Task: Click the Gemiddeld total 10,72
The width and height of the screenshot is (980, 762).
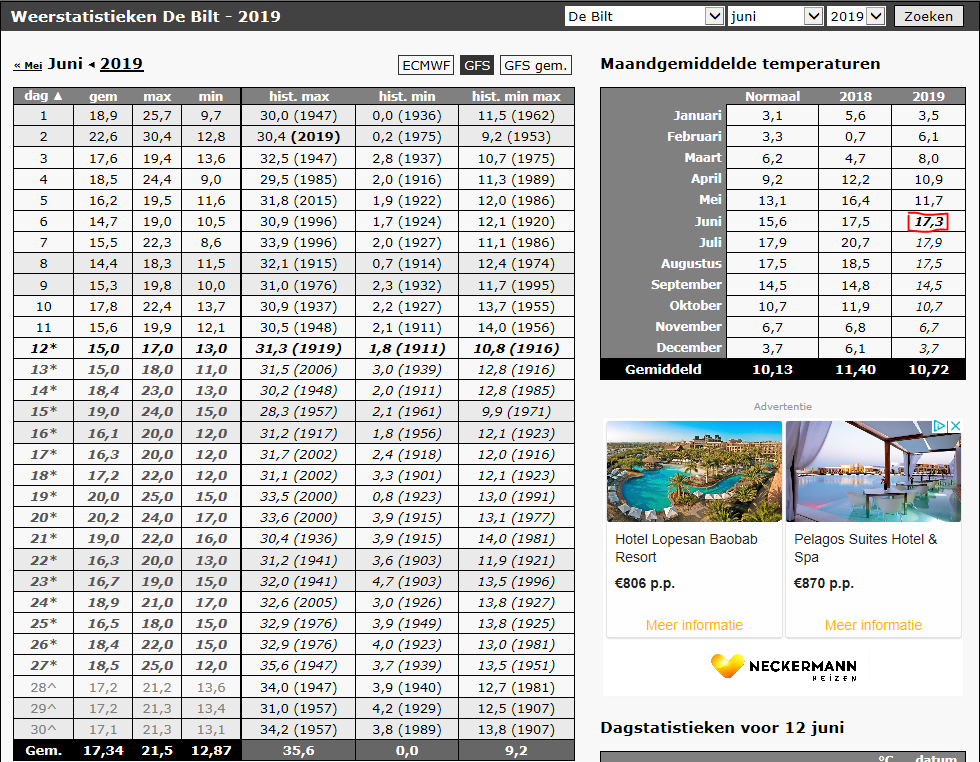Action: pyautogui.click(x=928, y=369)
